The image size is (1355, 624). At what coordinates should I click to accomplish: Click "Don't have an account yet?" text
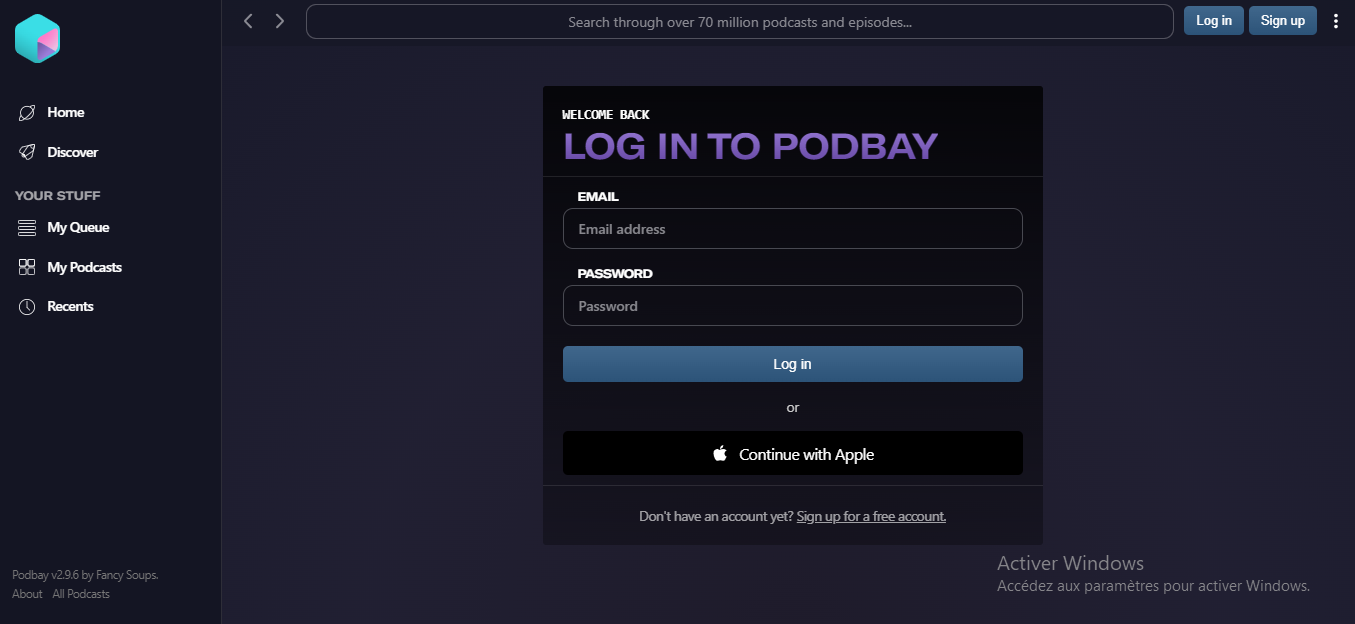tap(716, 517)
